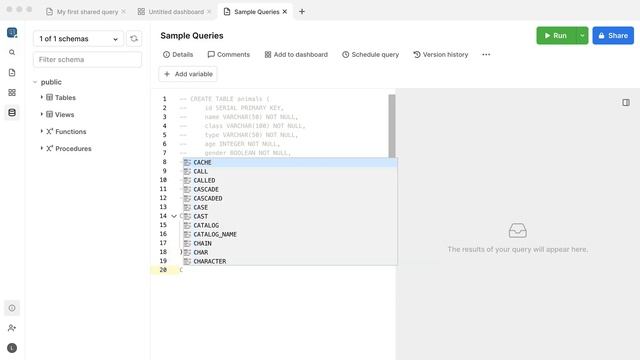Open the more options ellipsis menu
The image size is (640, 360).
pos(486,54)
